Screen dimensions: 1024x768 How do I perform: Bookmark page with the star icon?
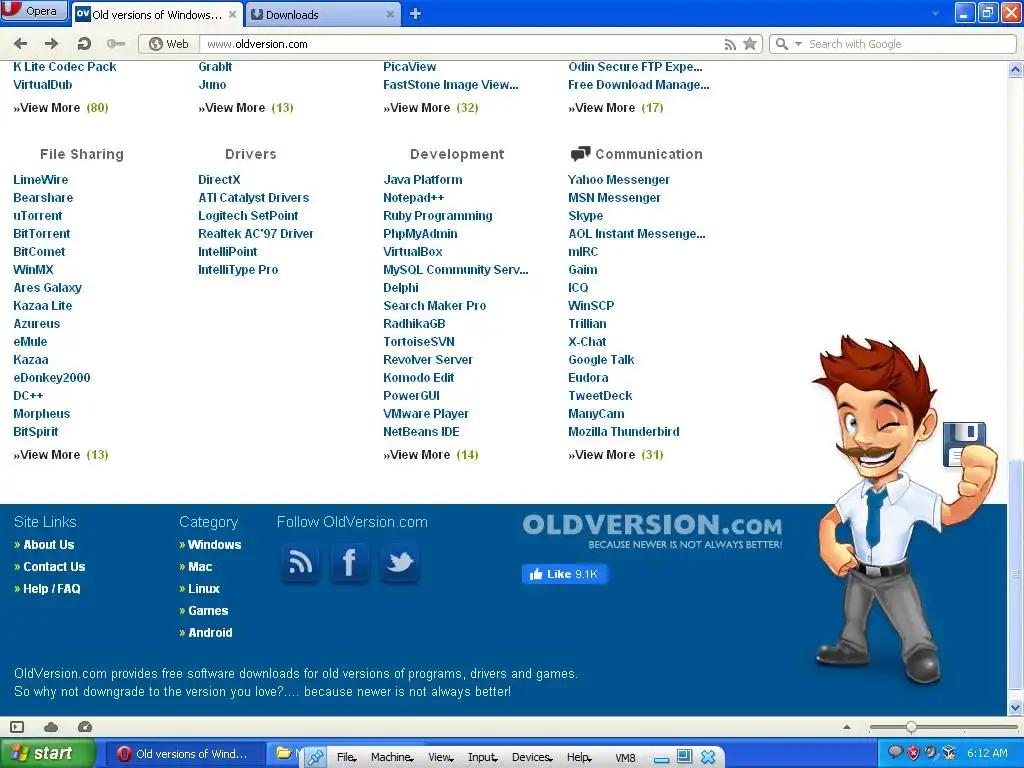[x=750, y=44]
